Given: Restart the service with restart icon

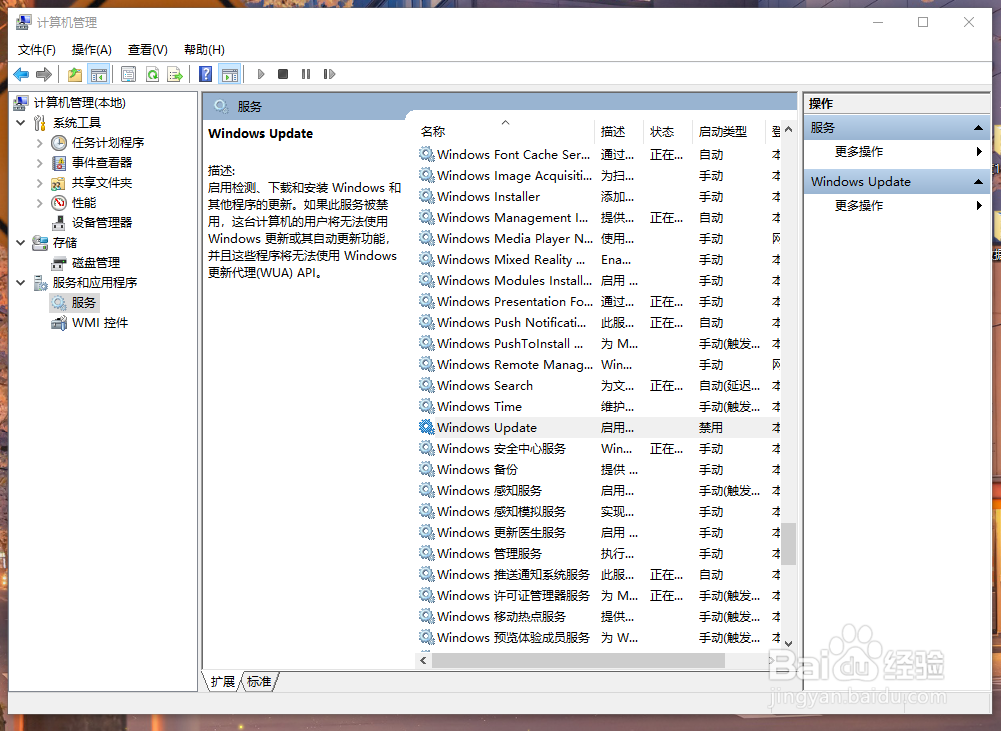Looking at the screenshot, I should pos(329,74).
